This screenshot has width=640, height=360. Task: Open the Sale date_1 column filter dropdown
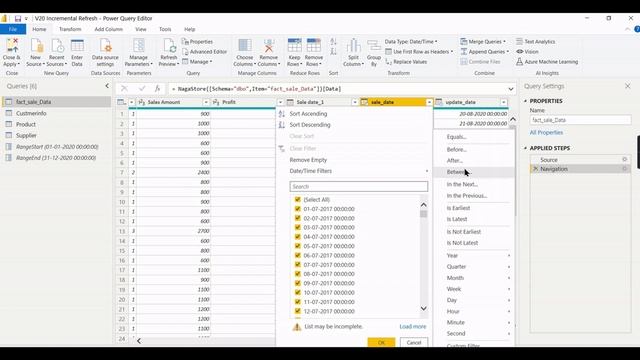click(354, 102)
